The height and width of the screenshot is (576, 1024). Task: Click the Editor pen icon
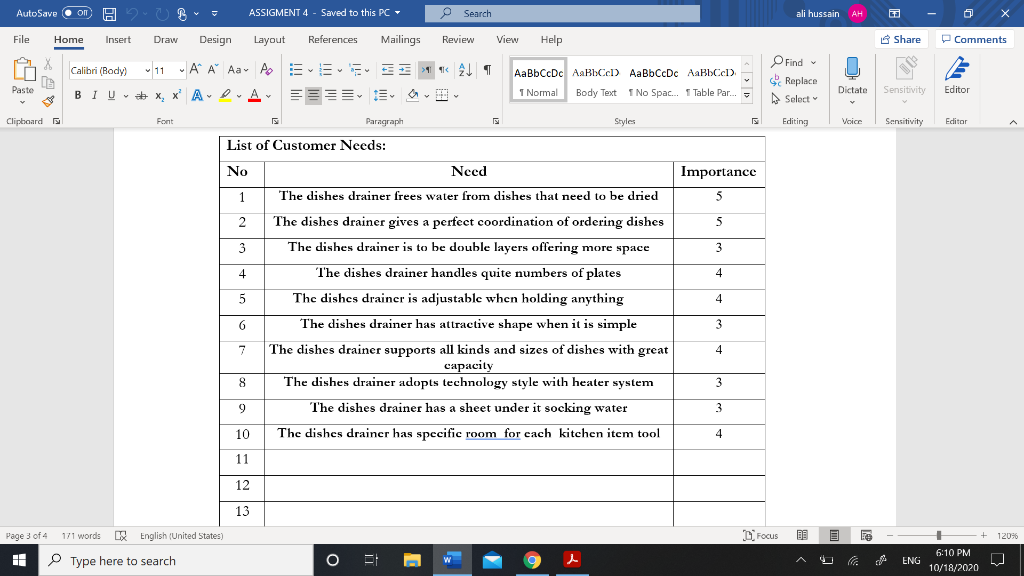coord(957,69)
